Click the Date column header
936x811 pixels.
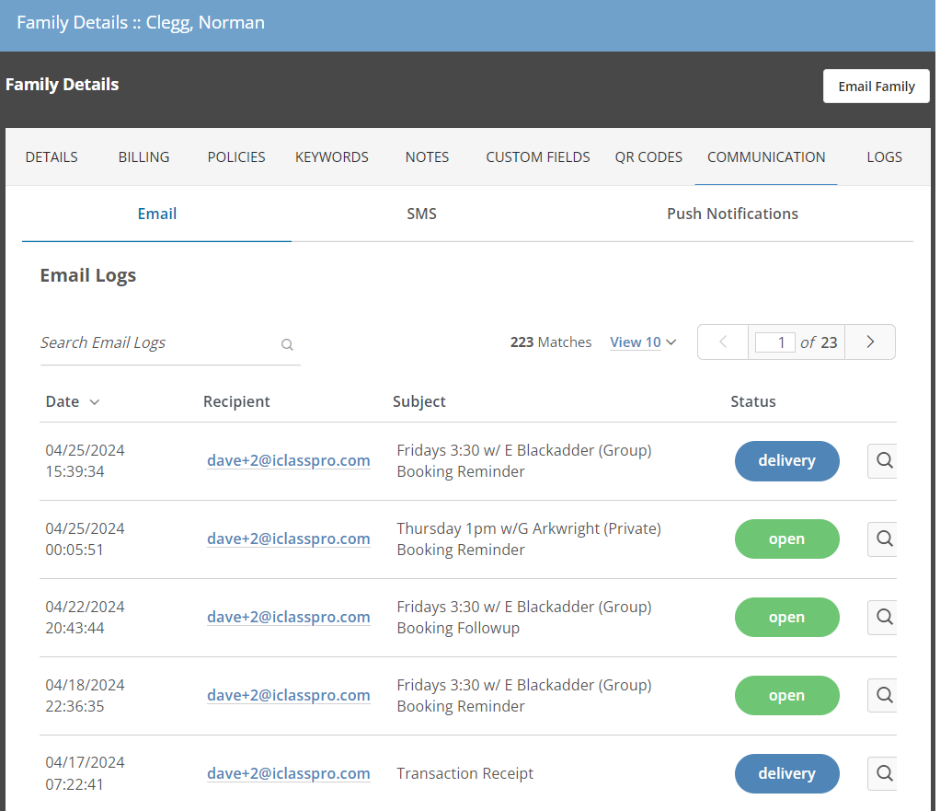click(x=63, y=402)
